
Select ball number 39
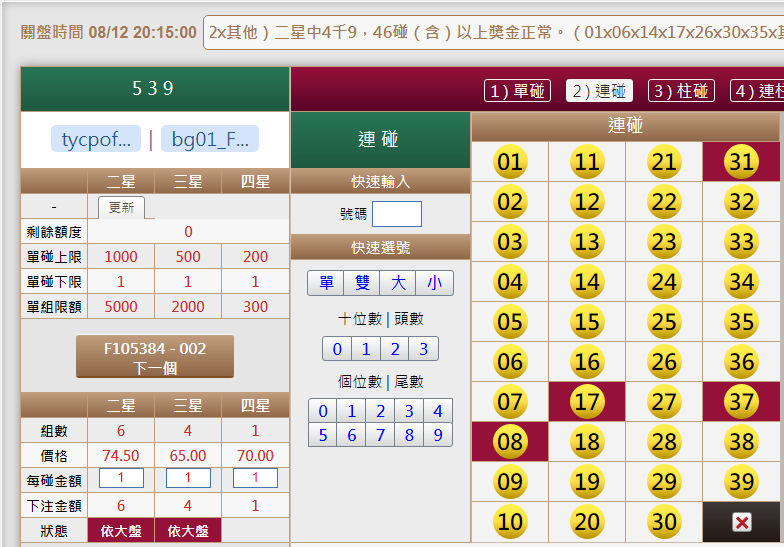click(742, 482)
